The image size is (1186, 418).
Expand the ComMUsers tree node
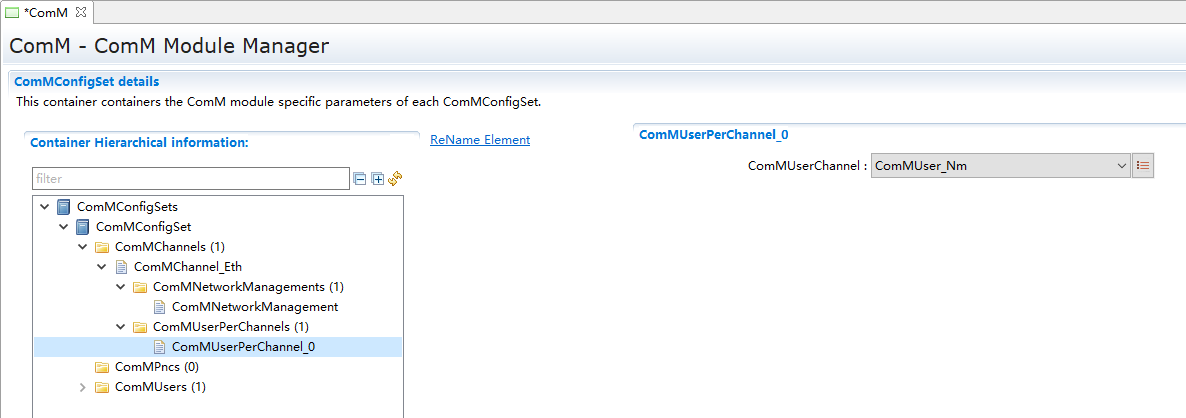[83, 387]
